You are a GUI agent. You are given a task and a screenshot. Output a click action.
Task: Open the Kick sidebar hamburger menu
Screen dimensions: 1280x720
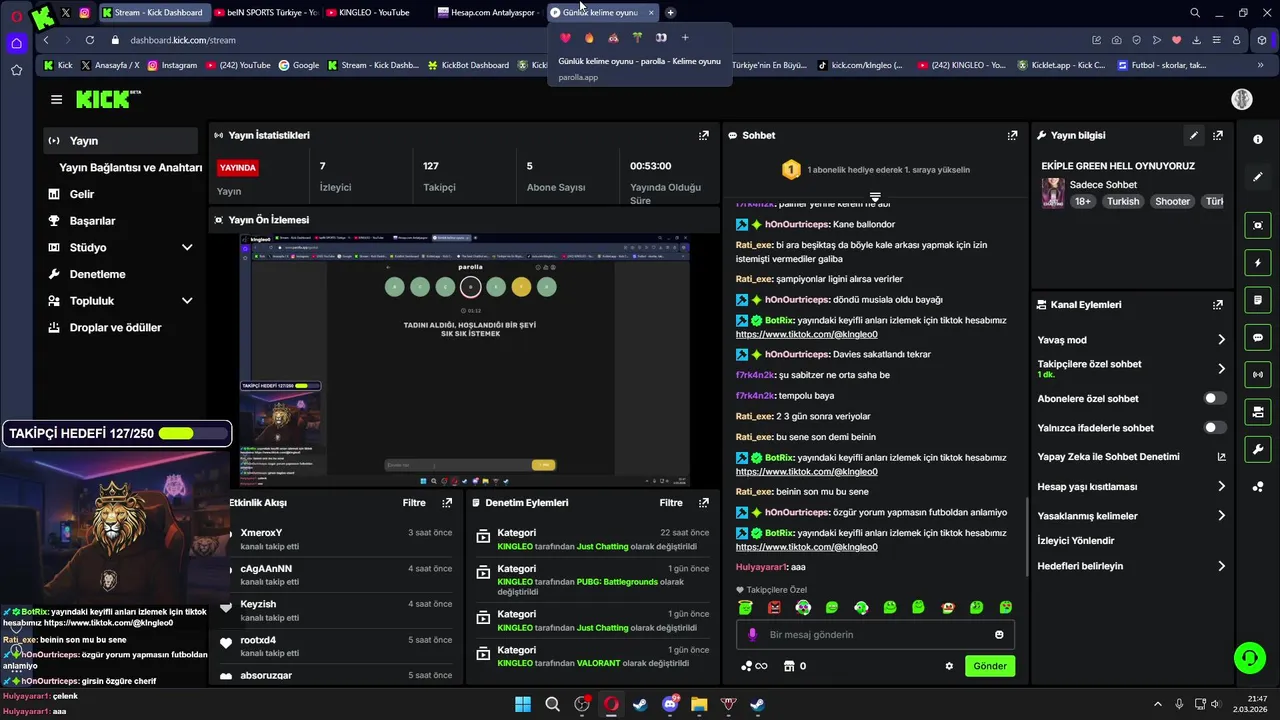pyautogui.click(x=56, y=99)
